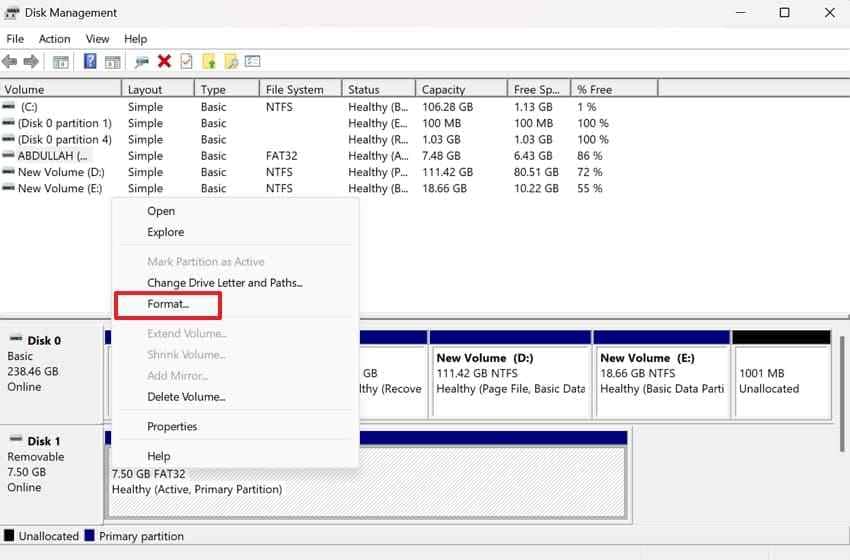The image size is (850, 560).
Task: Sort by the Capacity column header
Action: pyautogui.click(x=461, y=89)
